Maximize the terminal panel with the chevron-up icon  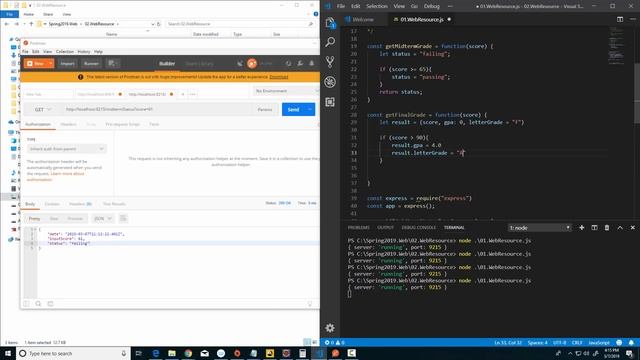tap(620, 227)
